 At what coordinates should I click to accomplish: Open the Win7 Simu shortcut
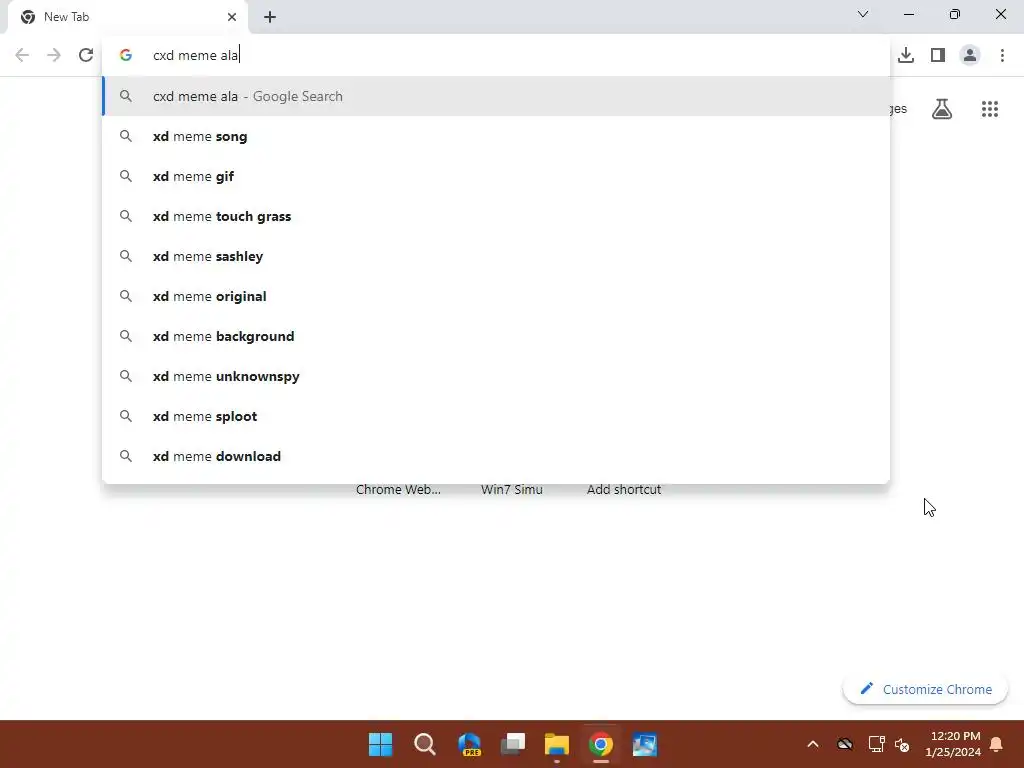[512, 490]
